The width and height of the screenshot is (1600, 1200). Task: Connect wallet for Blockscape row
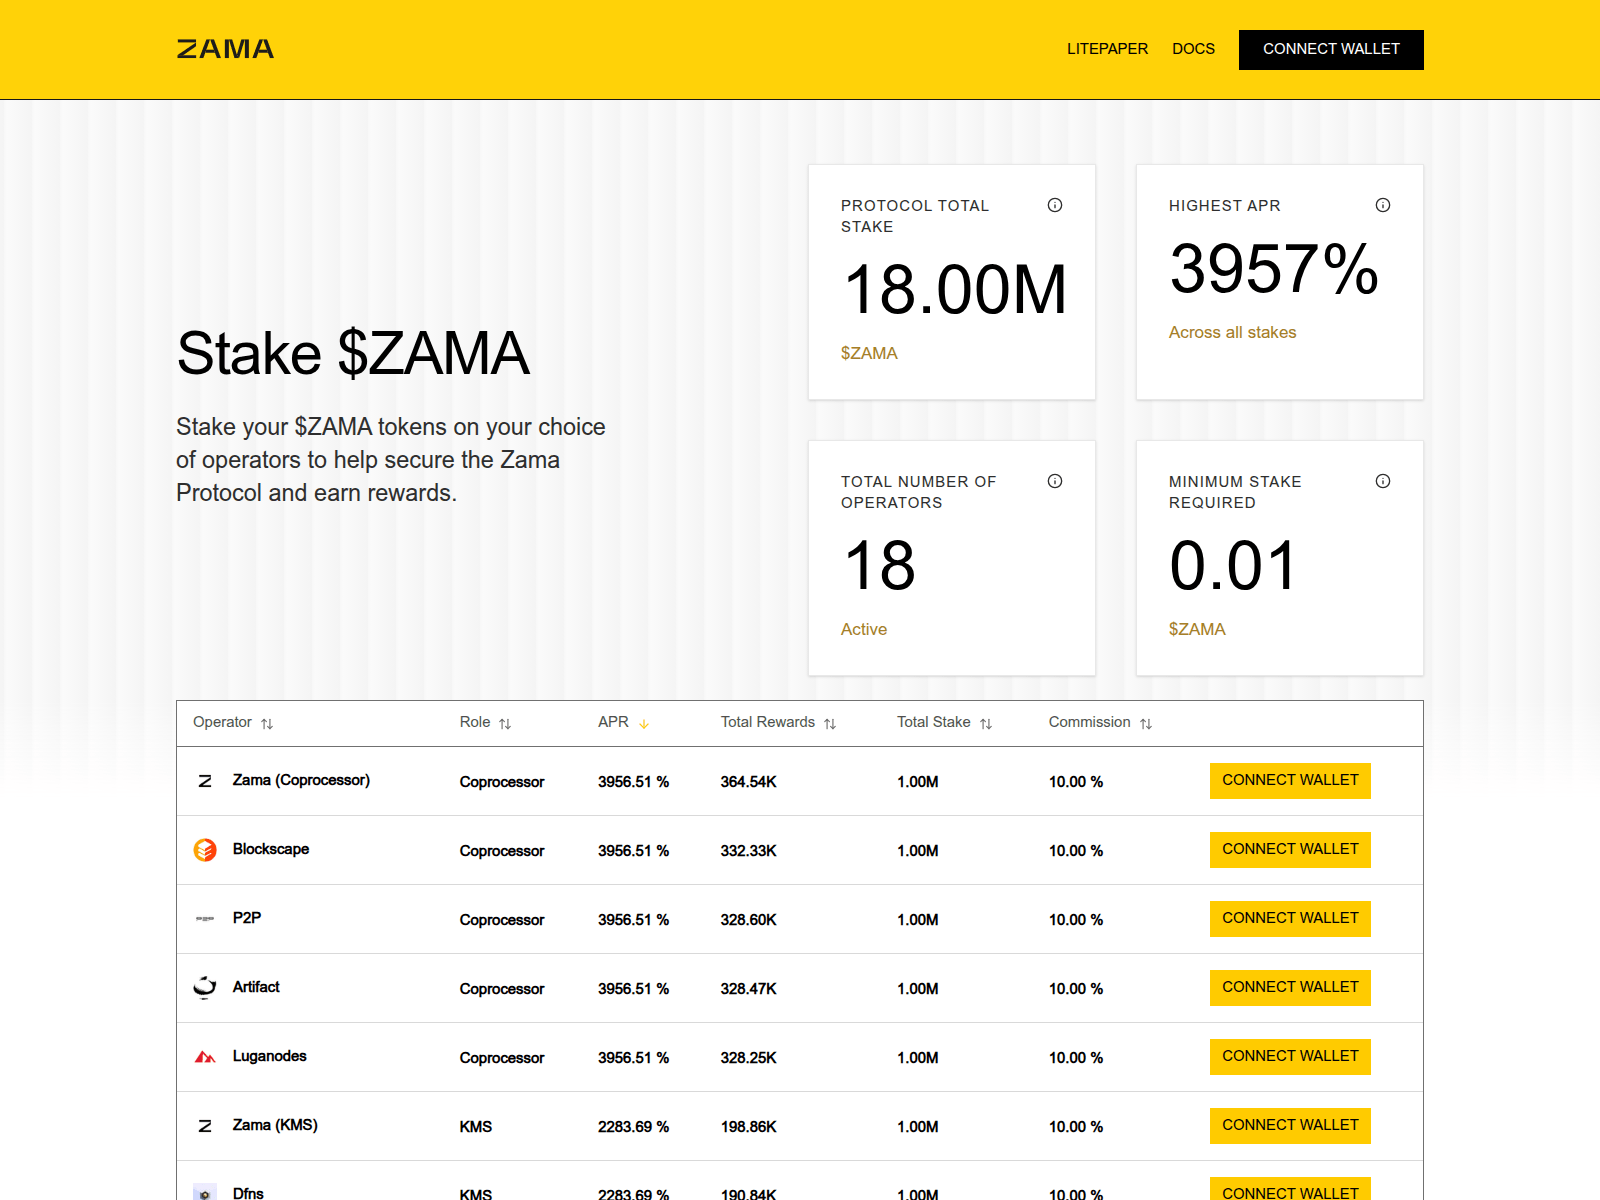point(1290,850)
